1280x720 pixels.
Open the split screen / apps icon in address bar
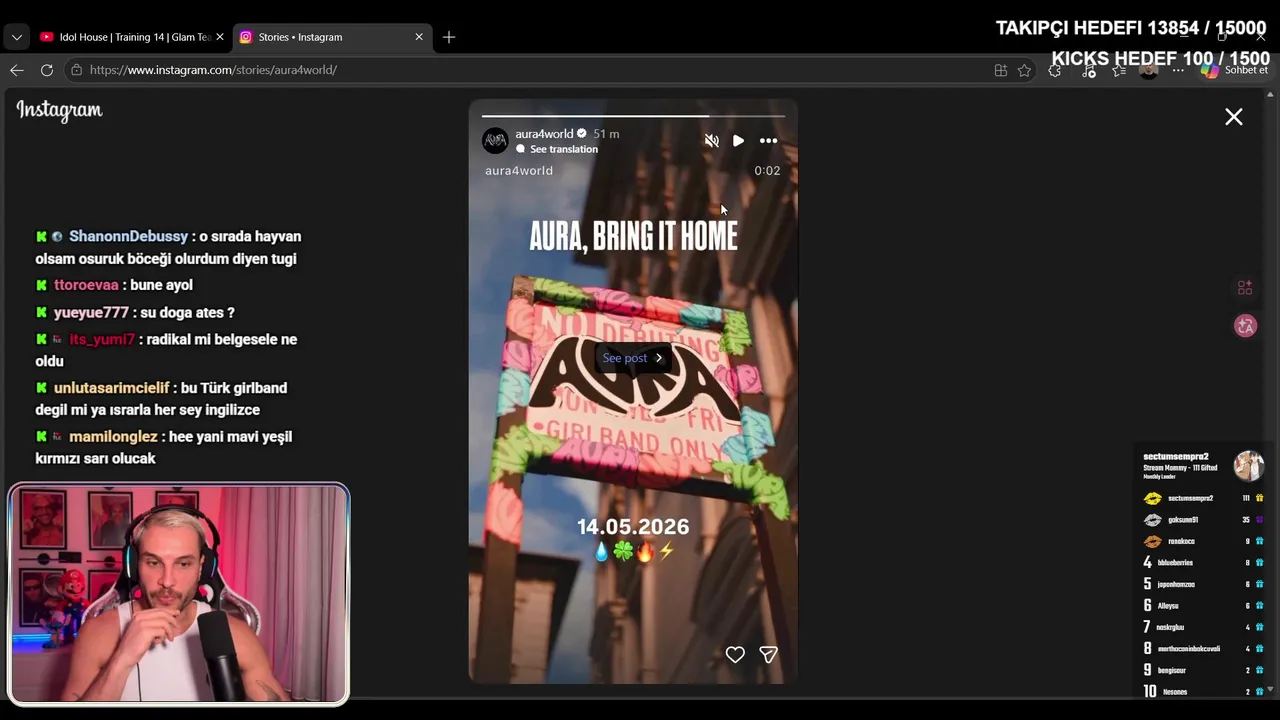click(1000, 70)
